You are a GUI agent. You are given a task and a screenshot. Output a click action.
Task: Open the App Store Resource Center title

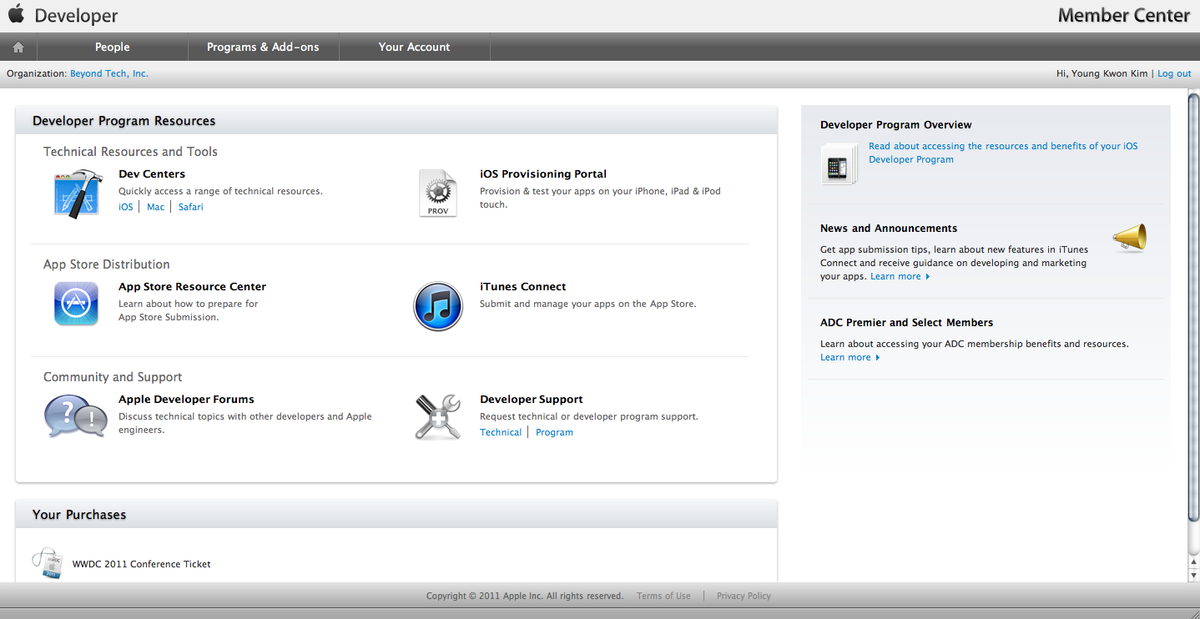pyautogui.click(x=192, y=287)
